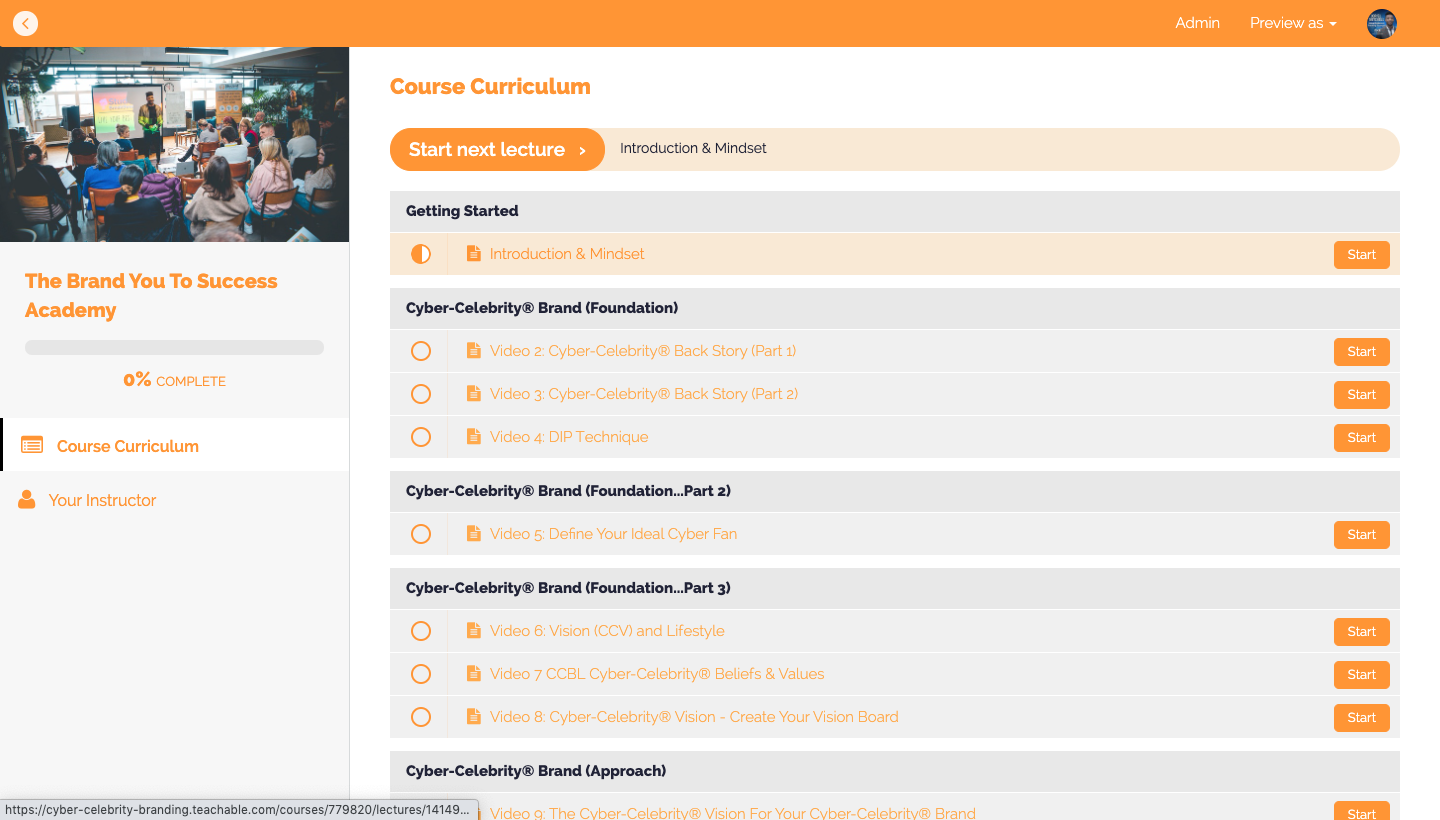Screen dimensions: 1440x820
Task: Click the course banner photo thumbnail
Action: pos(175,144)
